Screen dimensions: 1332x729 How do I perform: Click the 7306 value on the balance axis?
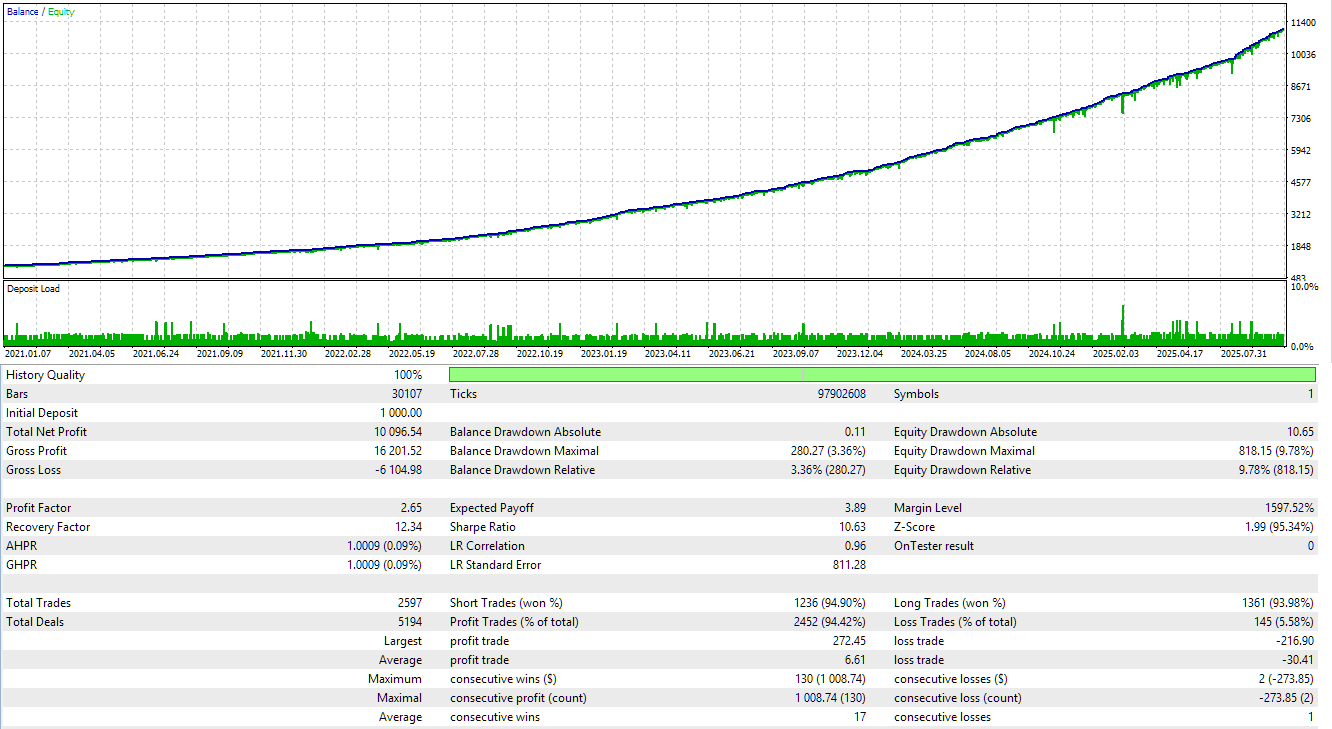pyautogui.click(x=1301, y=119)
